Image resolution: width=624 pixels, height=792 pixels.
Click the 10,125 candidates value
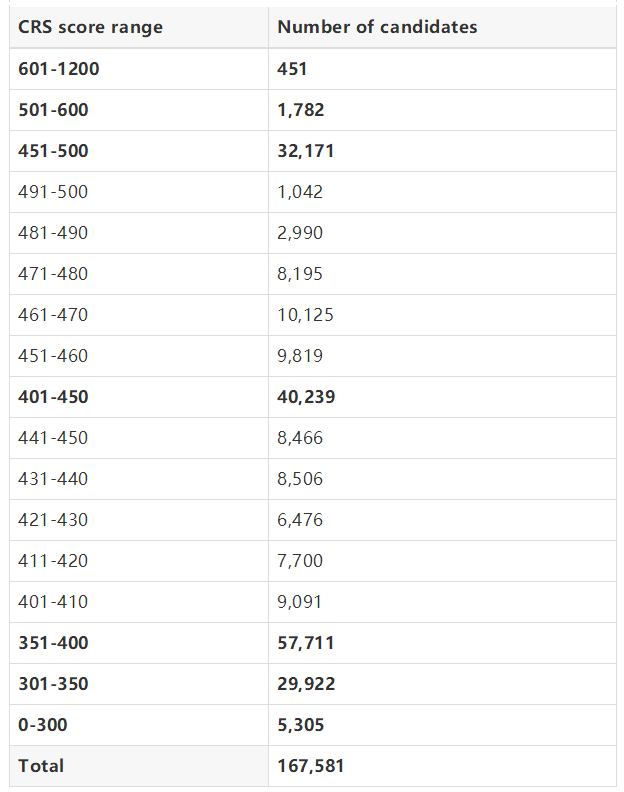[305, 315]
